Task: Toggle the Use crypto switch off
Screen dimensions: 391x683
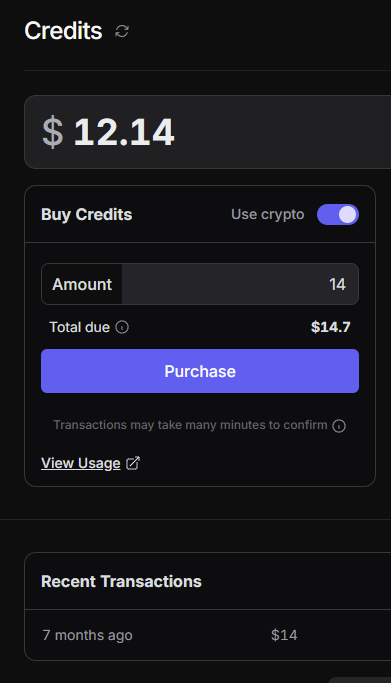Action: tap(338, 214)
